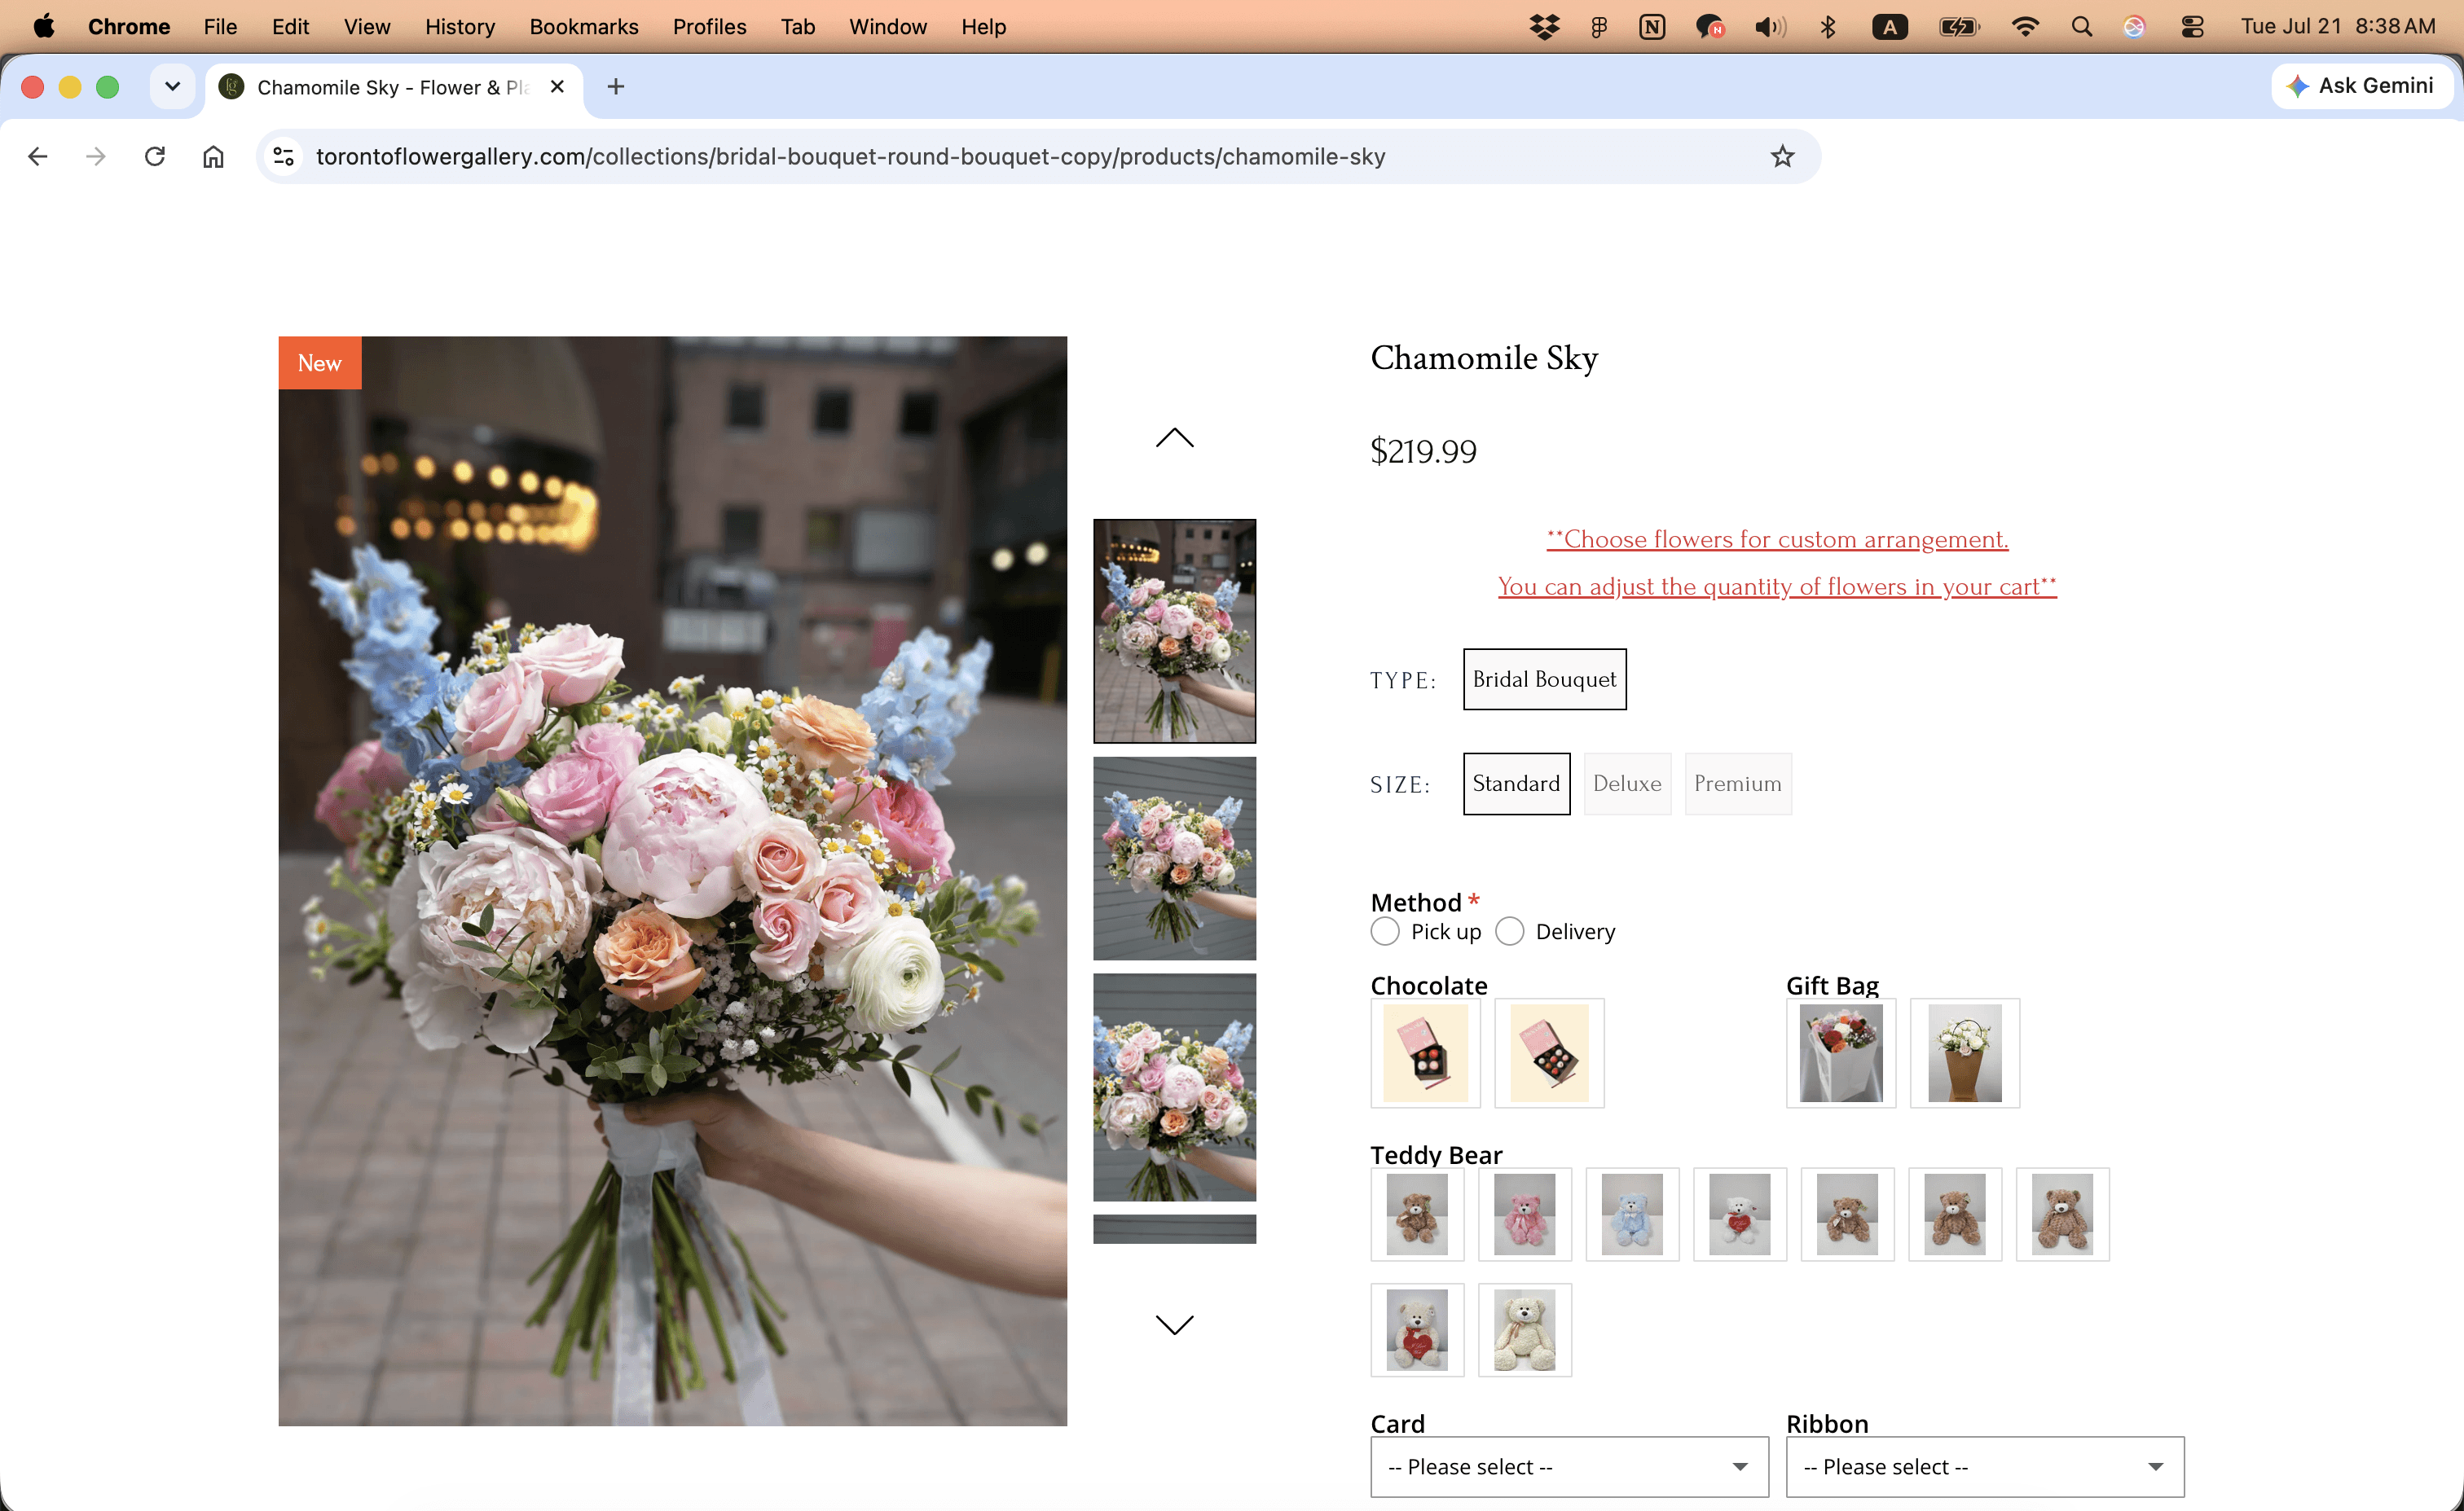Open the Card dropdown
The image size is (2464, 1511).
pos(1569,1466)
